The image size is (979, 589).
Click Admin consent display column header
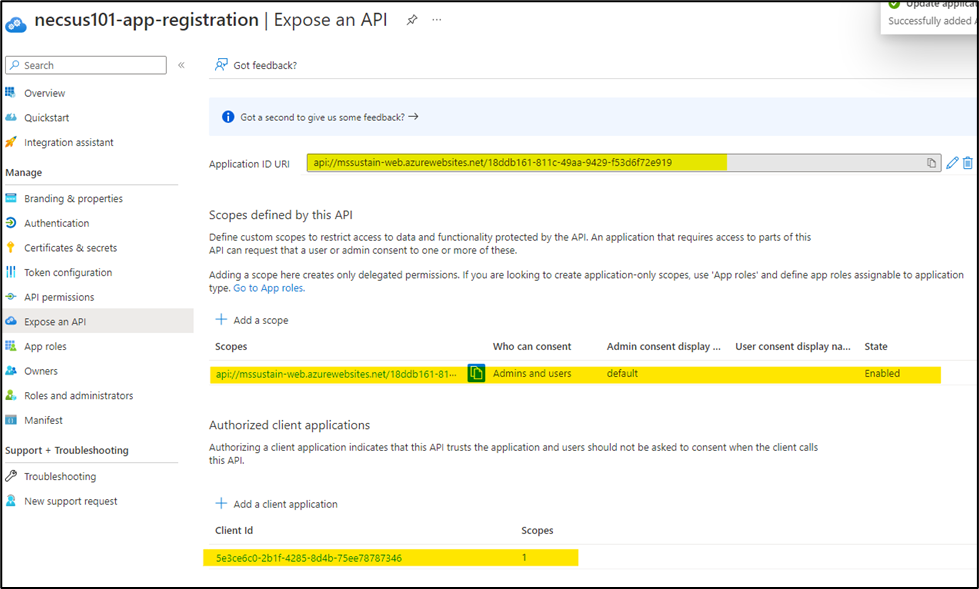point(664,347)
